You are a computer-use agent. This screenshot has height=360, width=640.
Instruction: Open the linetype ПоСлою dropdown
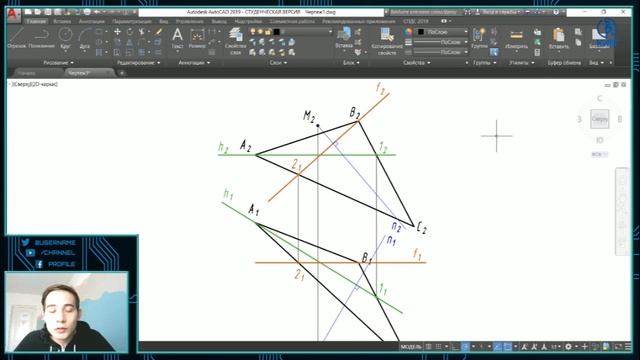click(x=441, y=52)
